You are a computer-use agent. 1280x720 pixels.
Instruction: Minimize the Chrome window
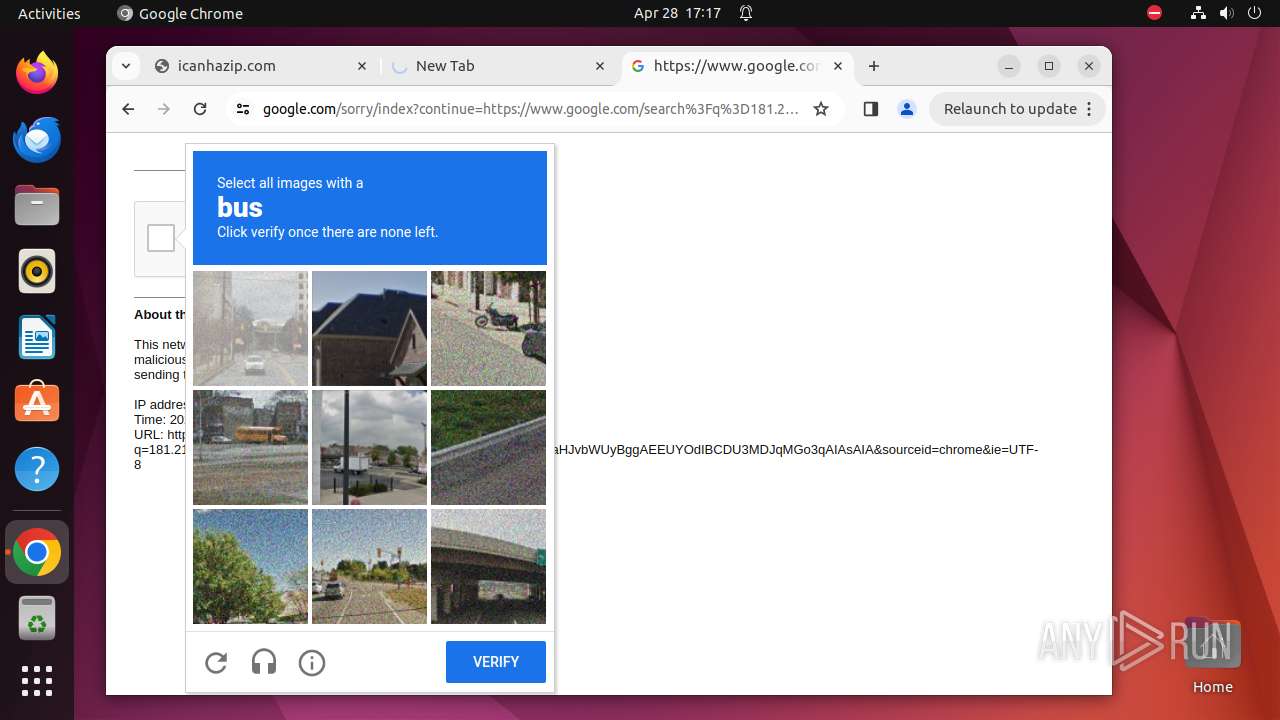click(1009, 66)
